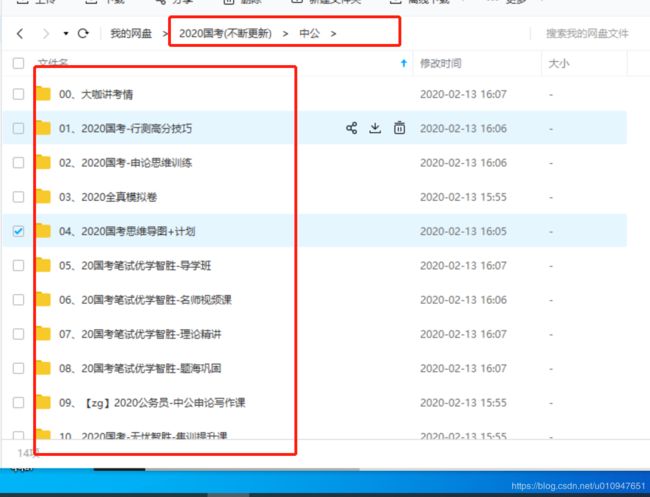Click date 2020-02-13 15:55 of 03、2020全真模拟卷
Viewport: 650px width, 497px height.
tap(463, 197)
